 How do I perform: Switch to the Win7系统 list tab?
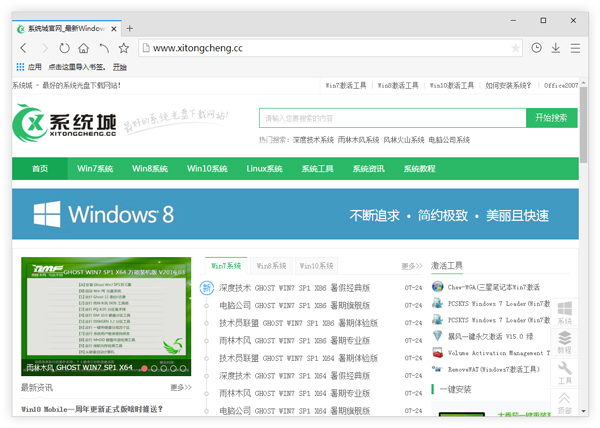(x=226, y=266)
